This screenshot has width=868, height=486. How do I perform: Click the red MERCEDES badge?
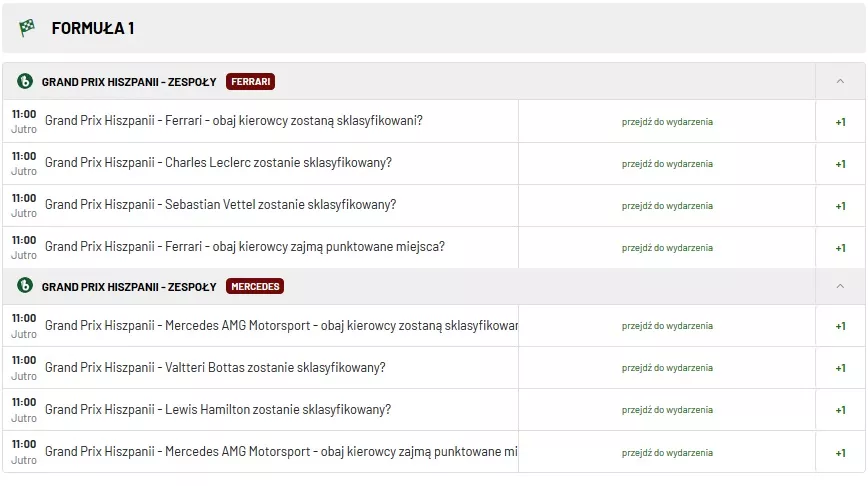pyautogui.click(x=255, y=286)
